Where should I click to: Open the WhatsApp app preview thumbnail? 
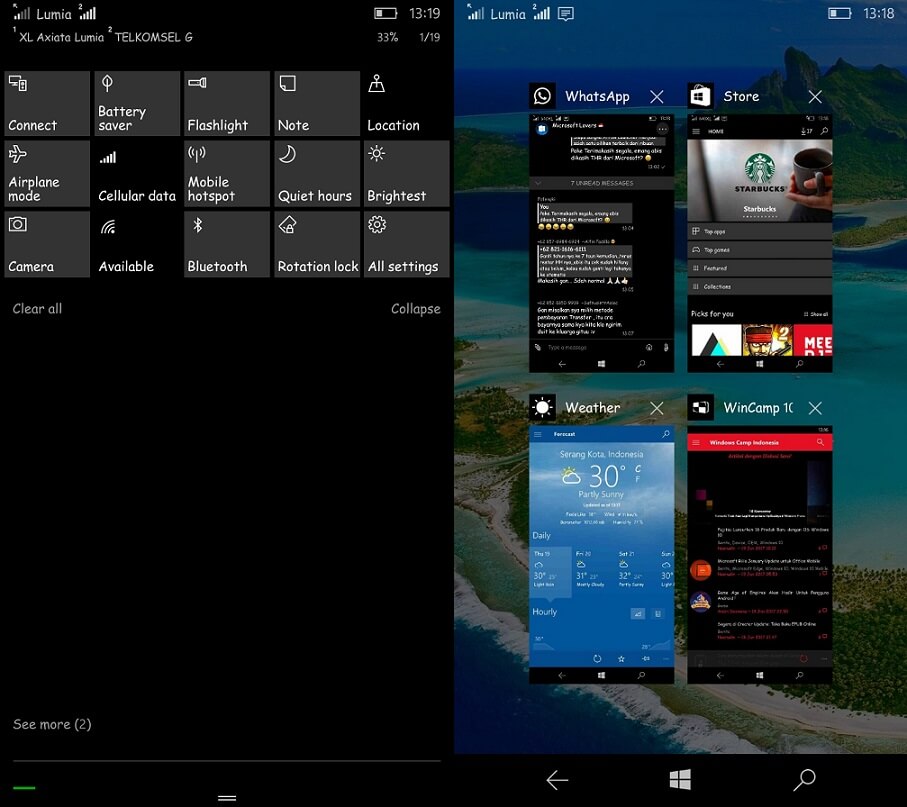tap(602, 243)
